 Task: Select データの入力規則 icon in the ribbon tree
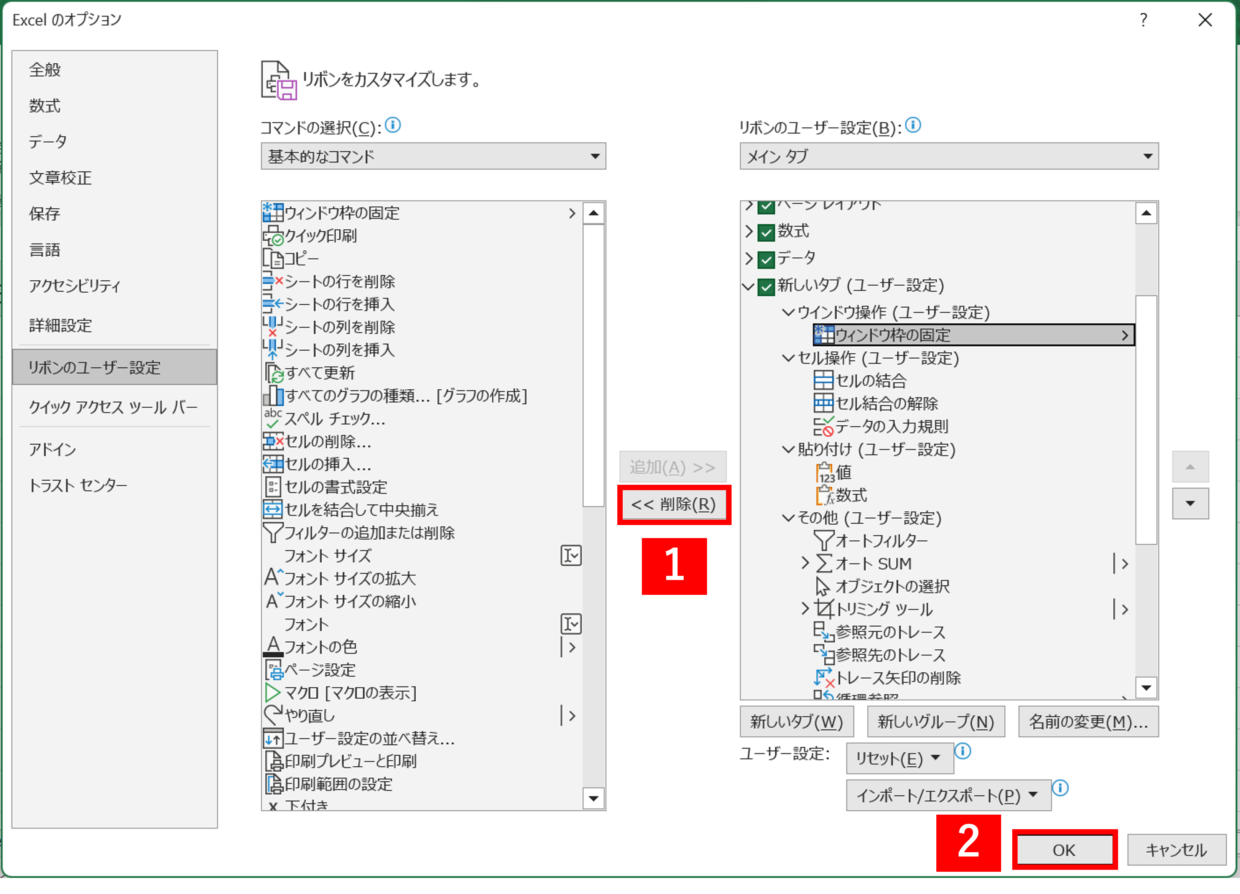[824, 427]
